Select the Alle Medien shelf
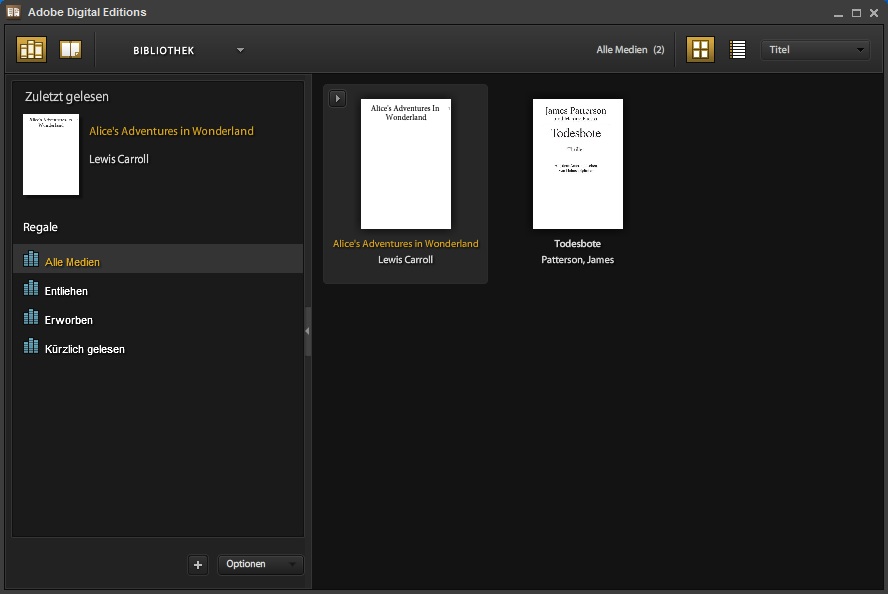 pos(158,259)
